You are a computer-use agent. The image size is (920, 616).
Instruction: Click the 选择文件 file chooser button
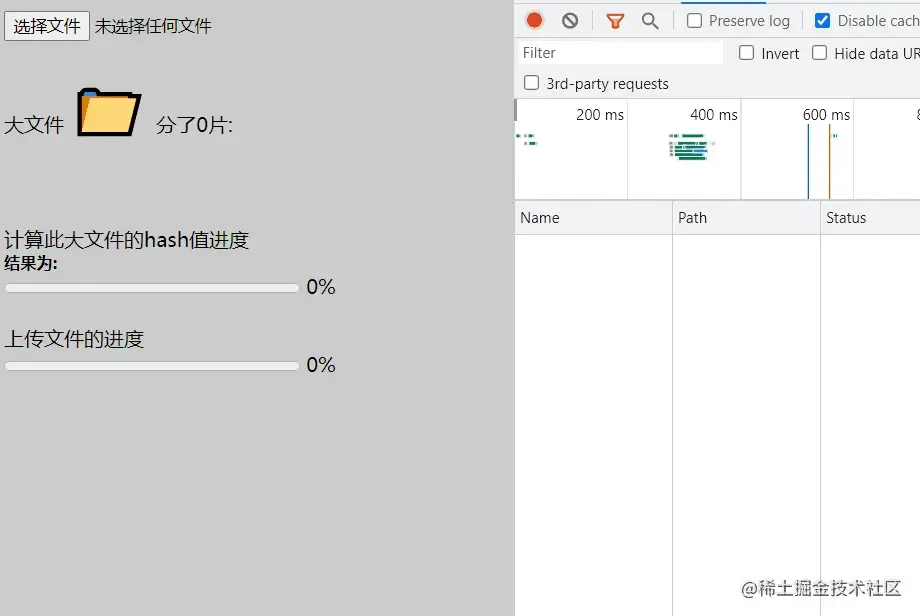[x=47, y=26]
